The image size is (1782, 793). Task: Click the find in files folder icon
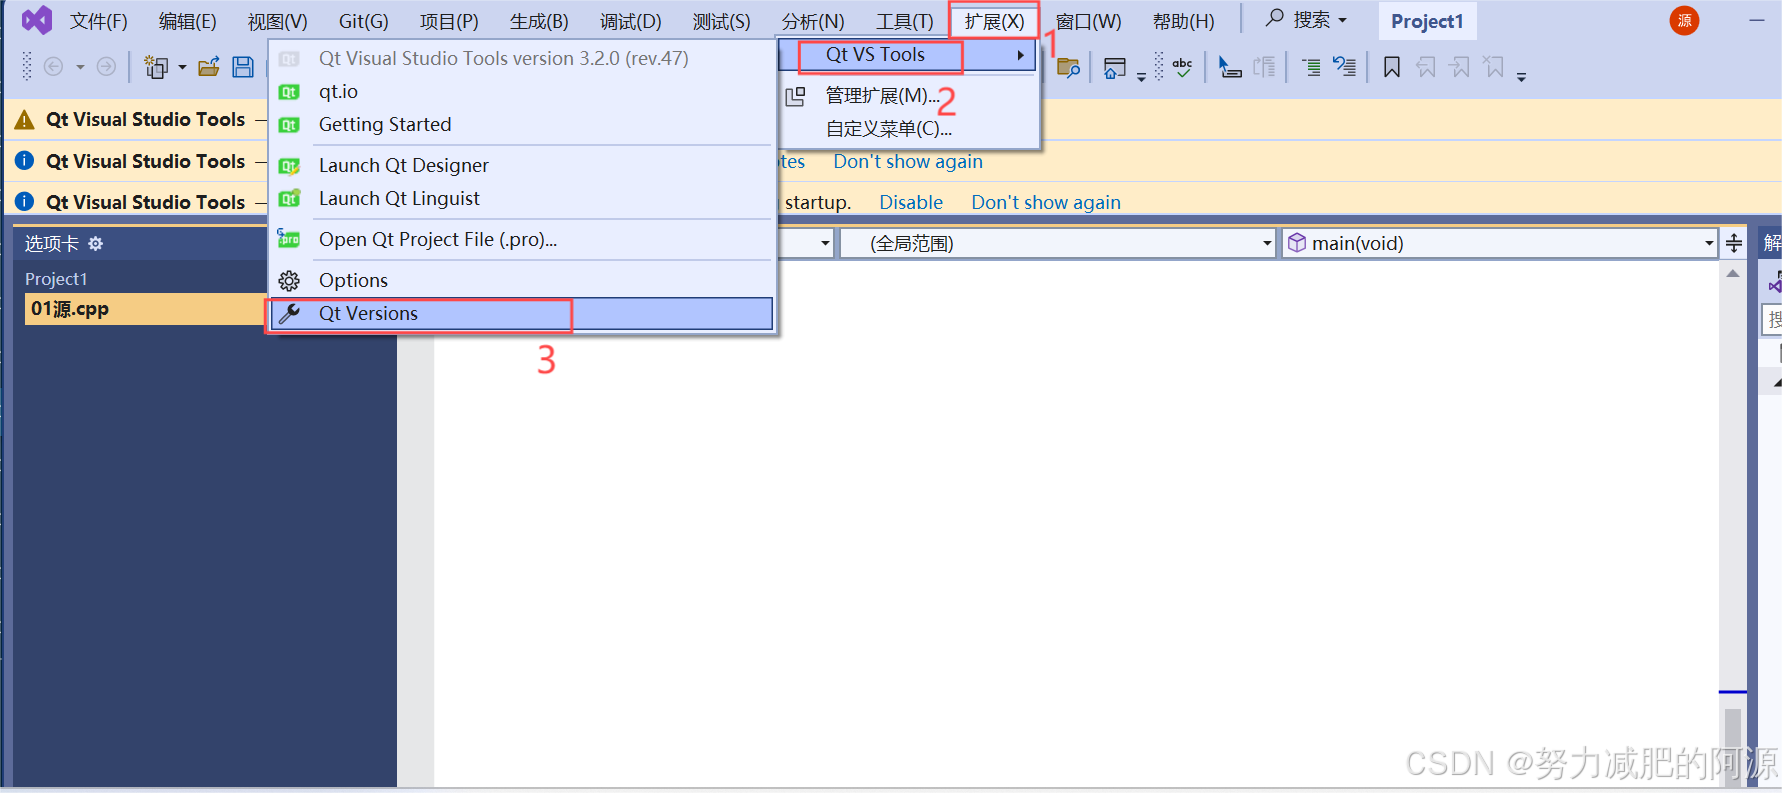point(1069,67)
